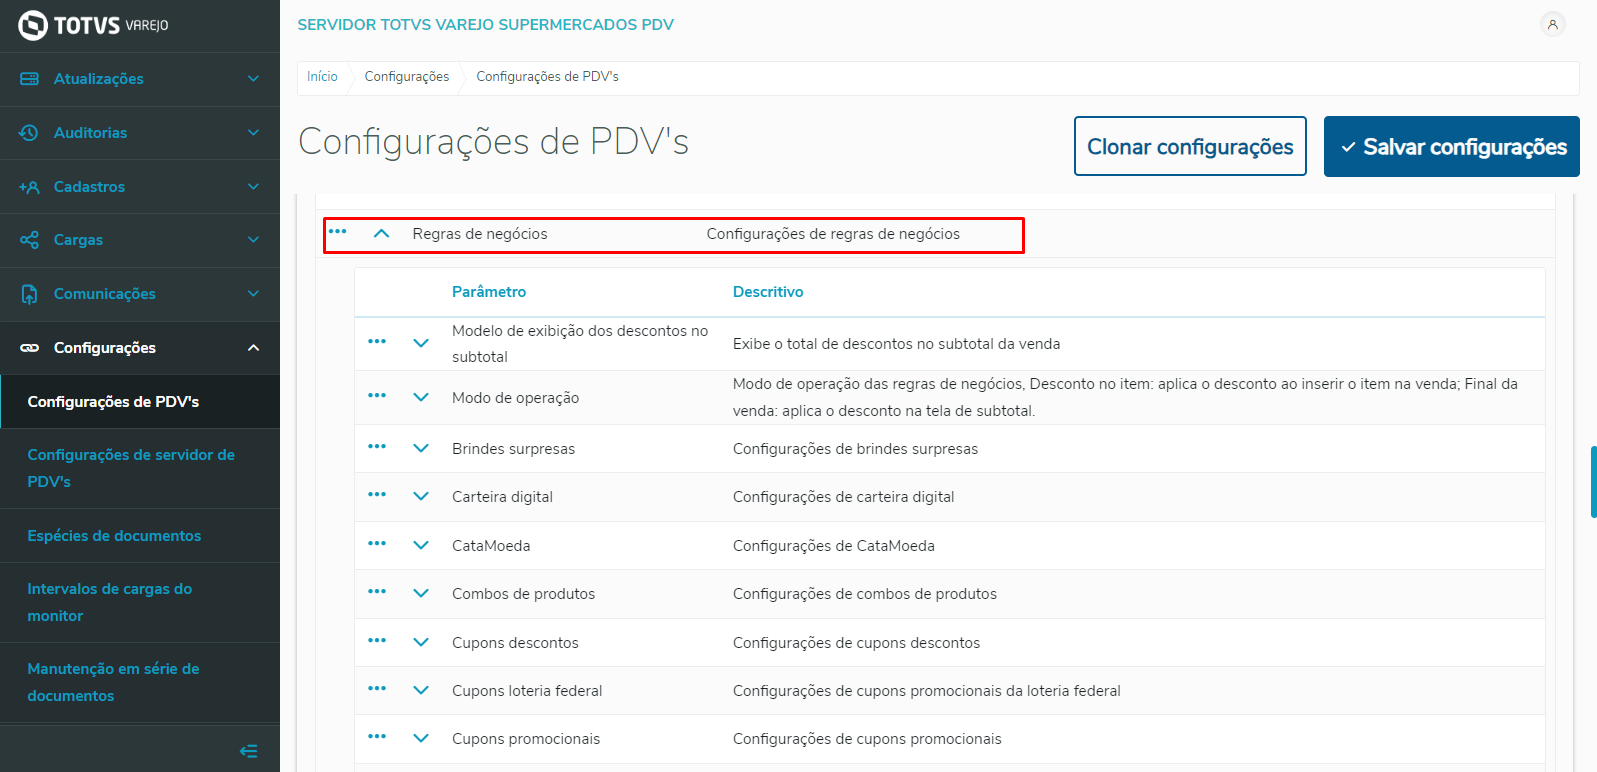This screenshot has width=1597, height=772.
Task: Go to Configurações breadcrumb
Action: [x=407, y=77]
